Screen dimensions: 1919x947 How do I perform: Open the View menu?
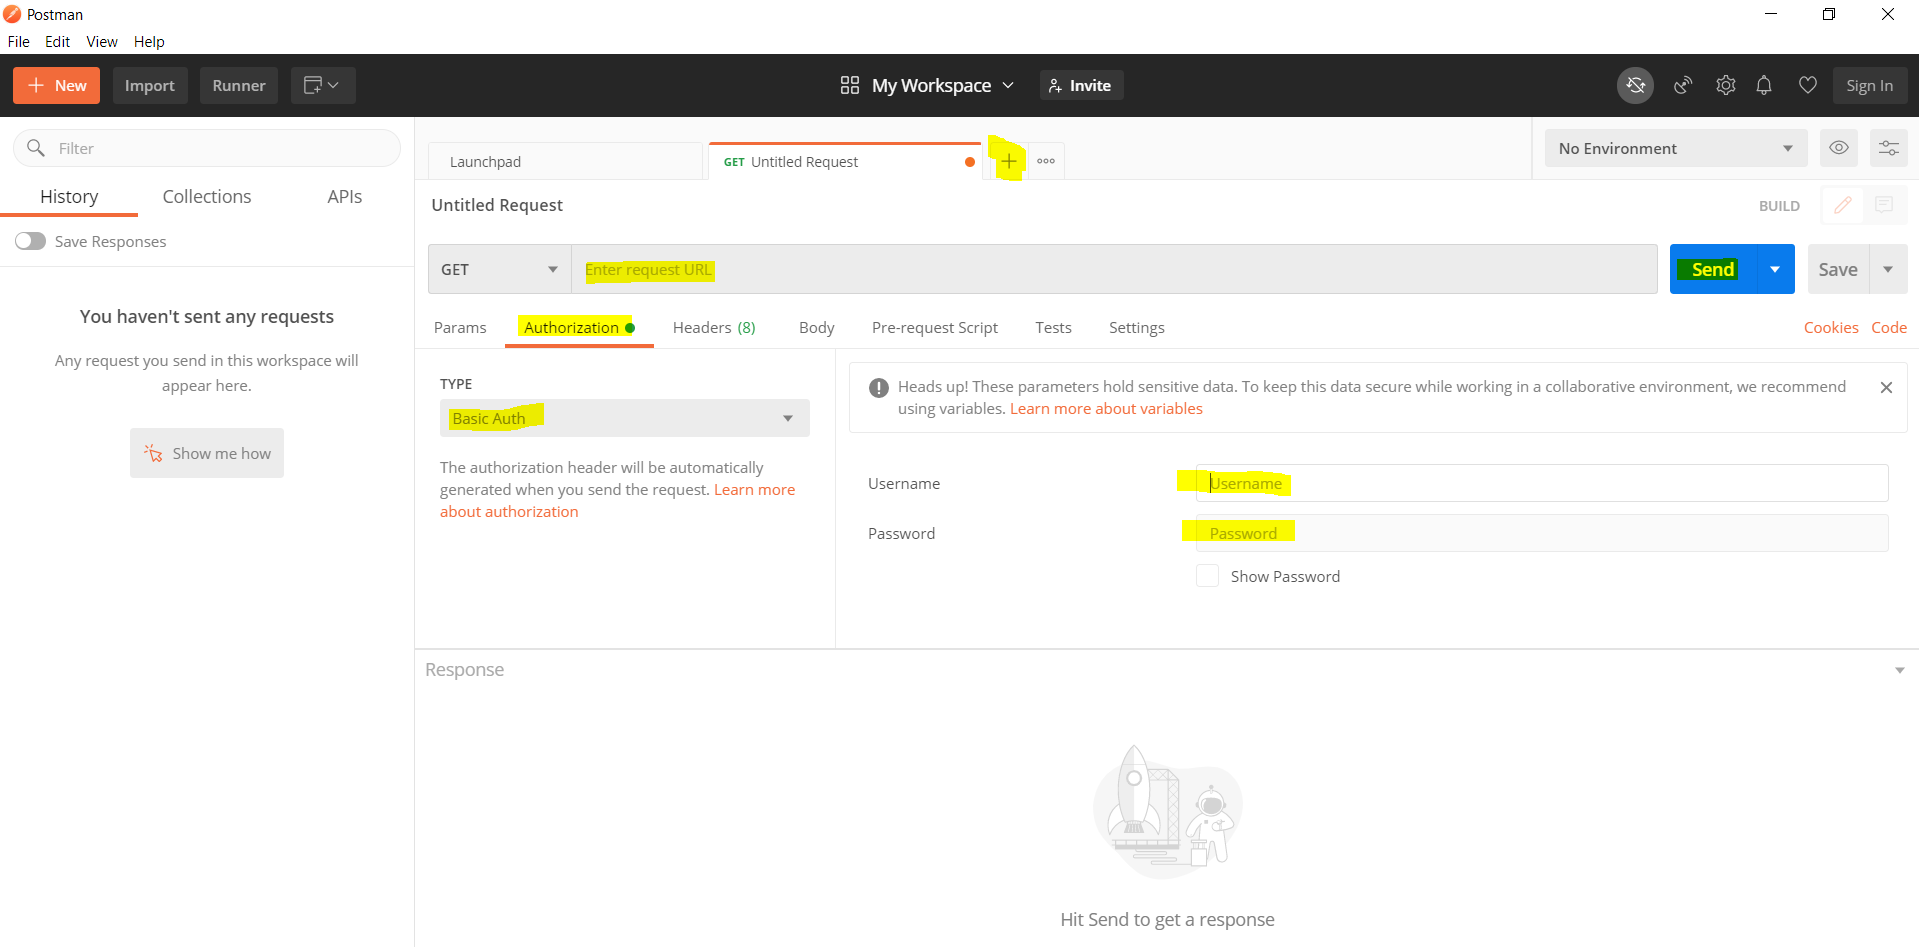point(102,41)
